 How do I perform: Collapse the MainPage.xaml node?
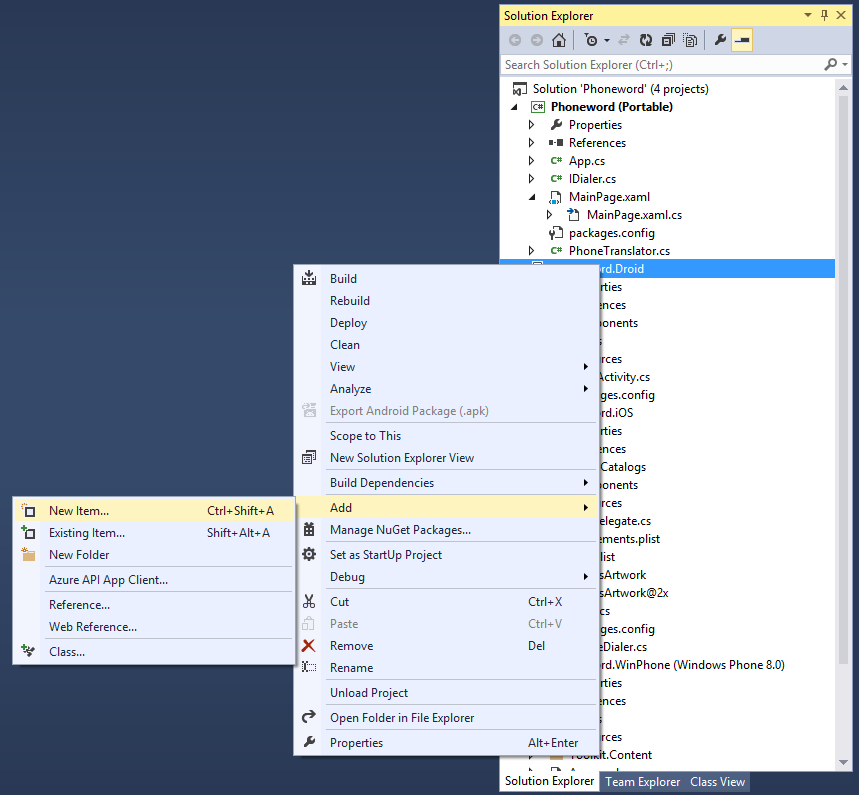point(532,197)
